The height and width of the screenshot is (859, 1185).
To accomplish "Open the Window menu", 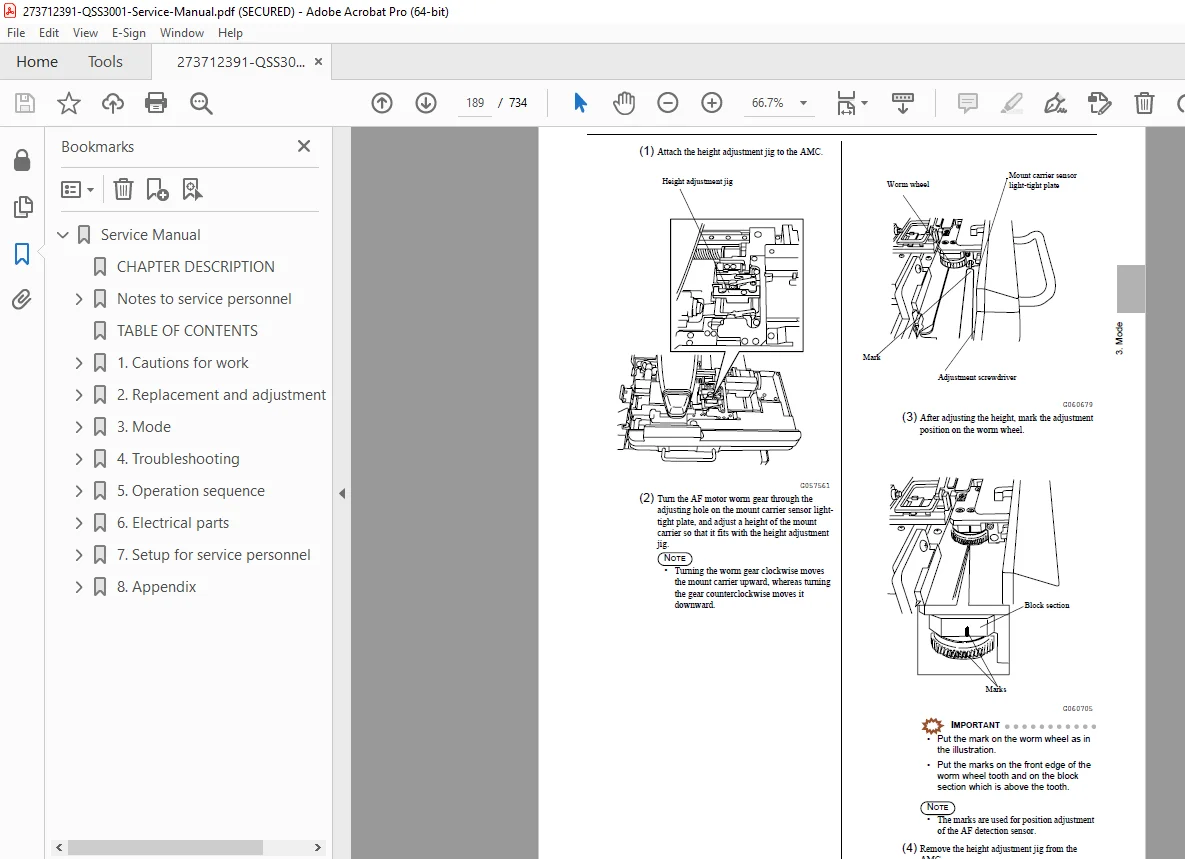I will (x=181, y=32).
